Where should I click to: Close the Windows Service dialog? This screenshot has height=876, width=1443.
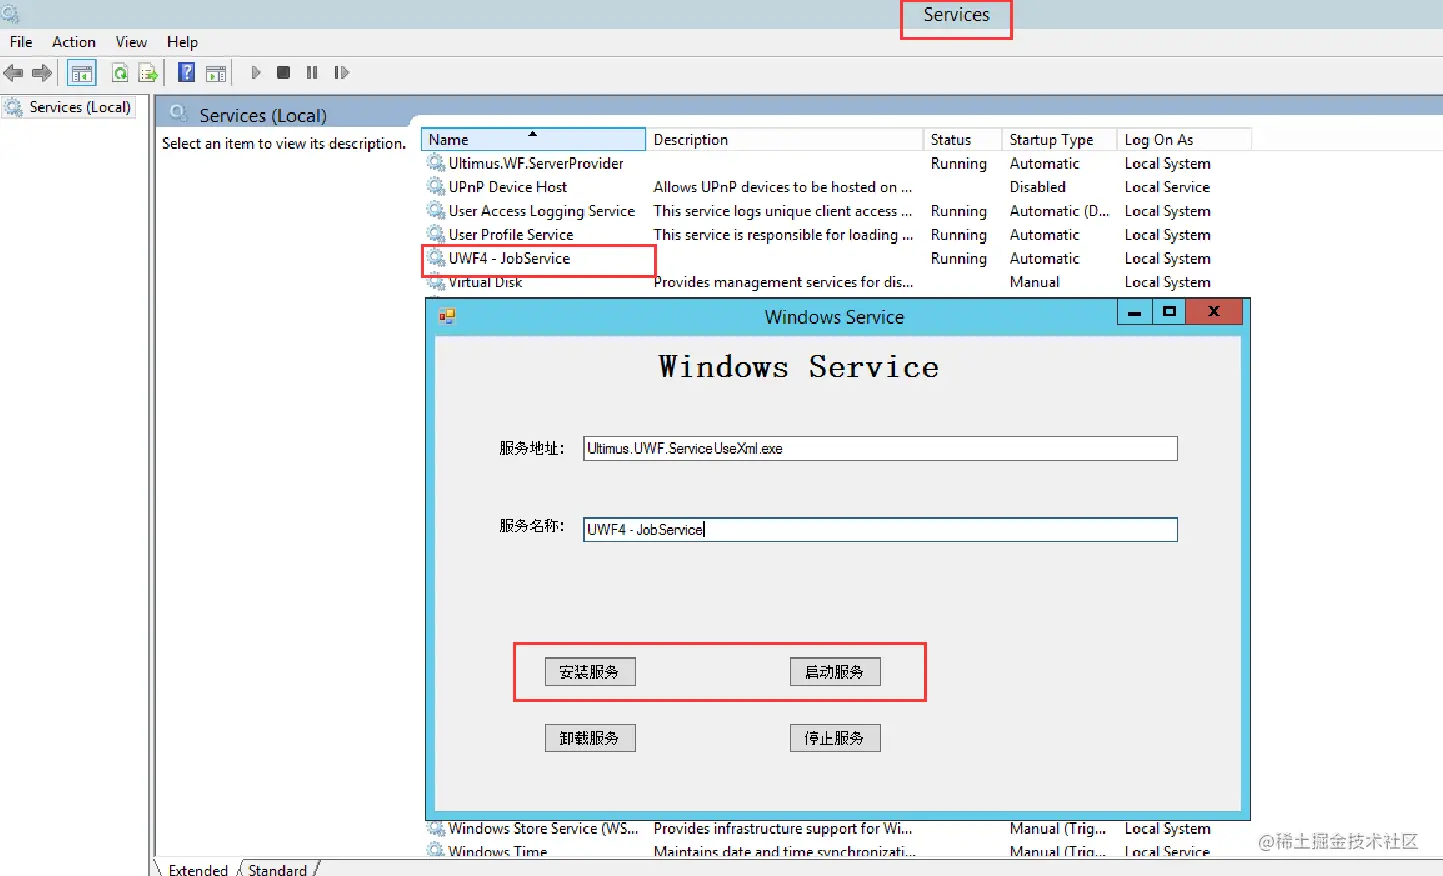pyautogui.click(x=1214, y=312)
